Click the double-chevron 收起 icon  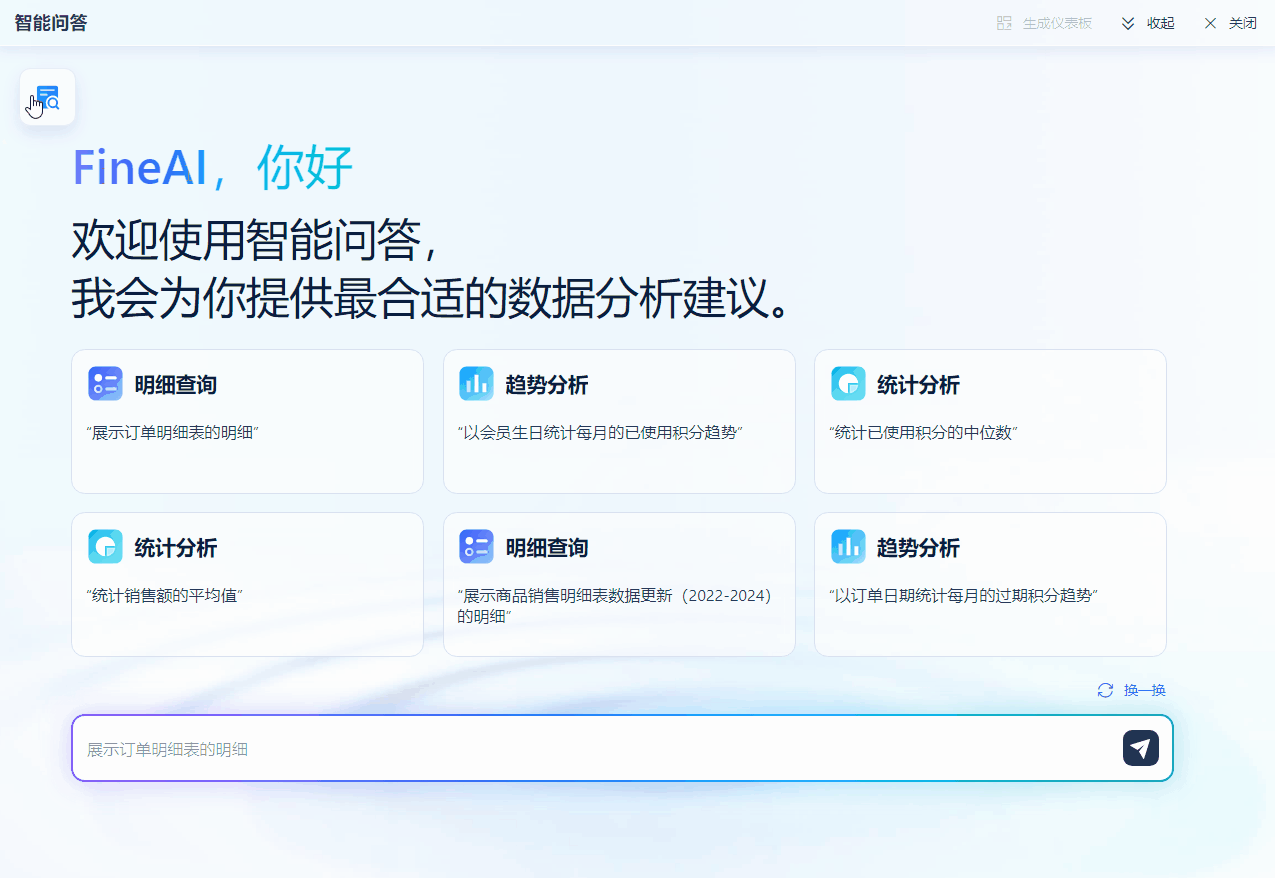click(1128, 23)
